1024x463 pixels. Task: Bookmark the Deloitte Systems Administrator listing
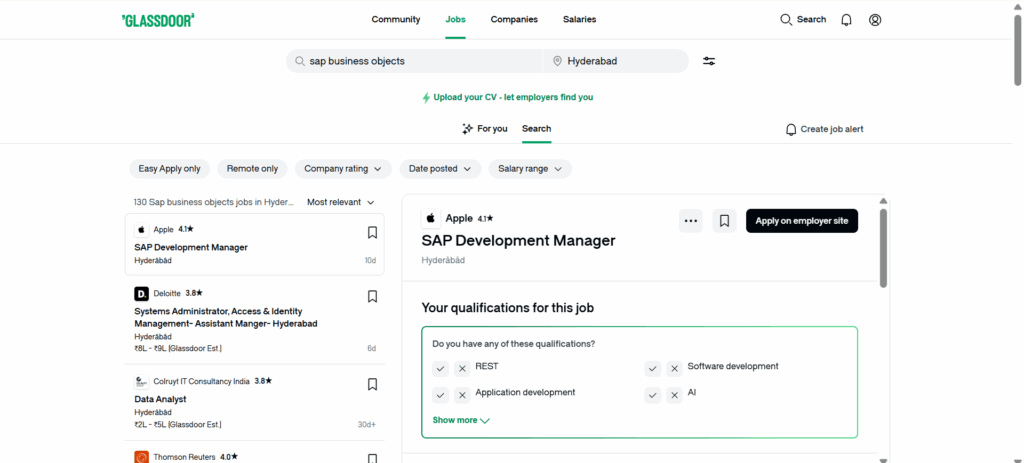pos(372,296)
